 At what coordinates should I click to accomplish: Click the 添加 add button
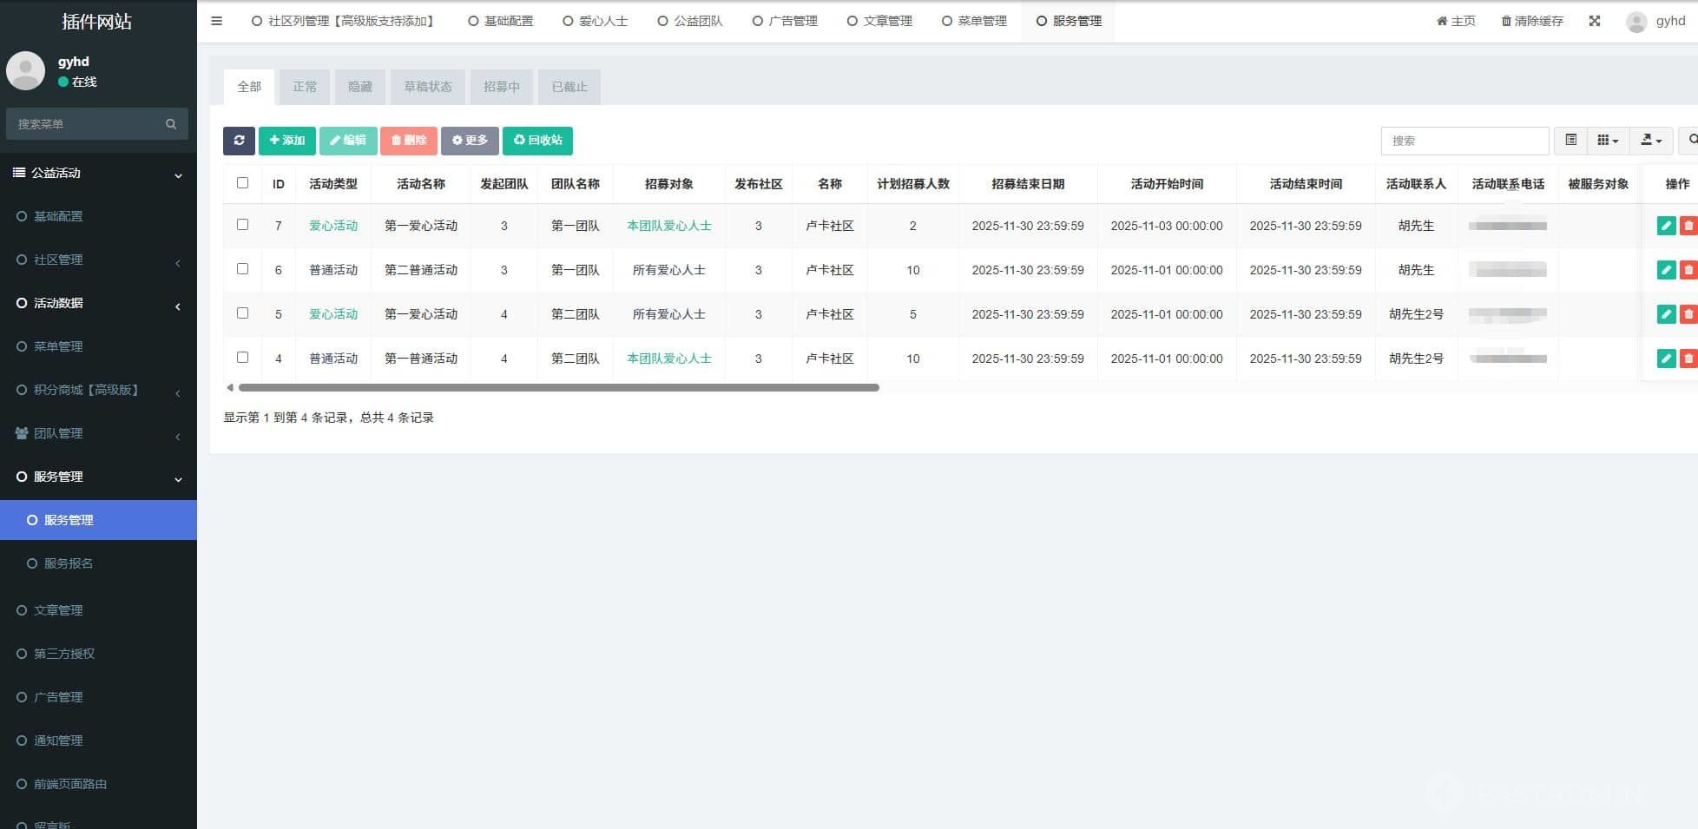pos(287,140)
